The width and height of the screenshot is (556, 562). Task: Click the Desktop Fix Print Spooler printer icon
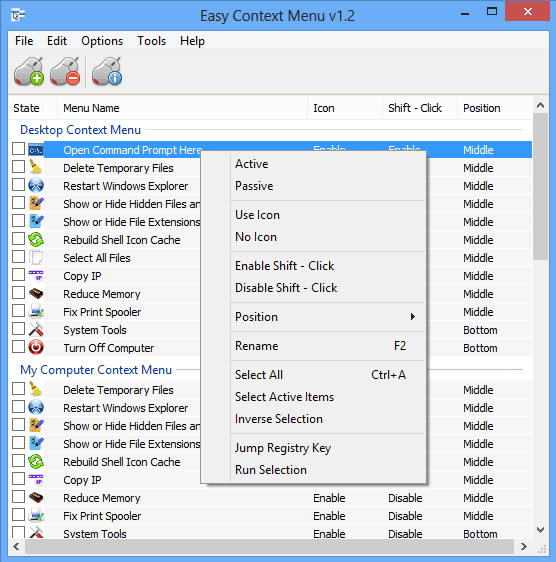(x=36, y=311)
